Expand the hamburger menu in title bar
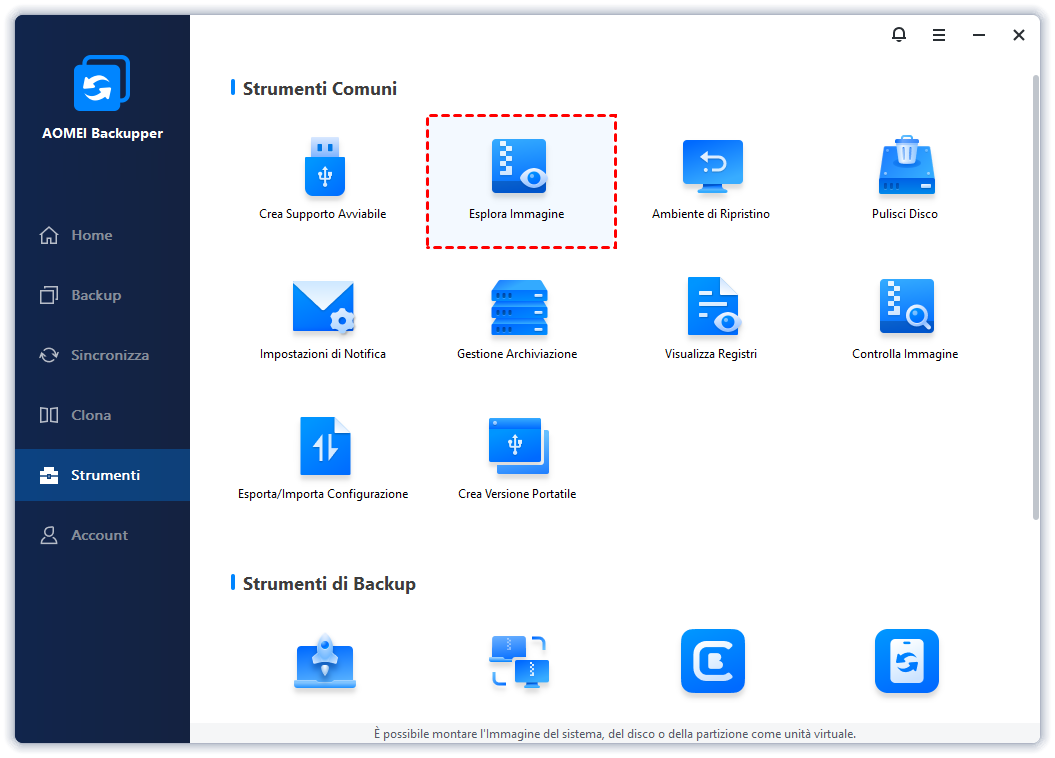Image resolution: width=1055 pixels, height=758 pixels. (x=939, y=35)
